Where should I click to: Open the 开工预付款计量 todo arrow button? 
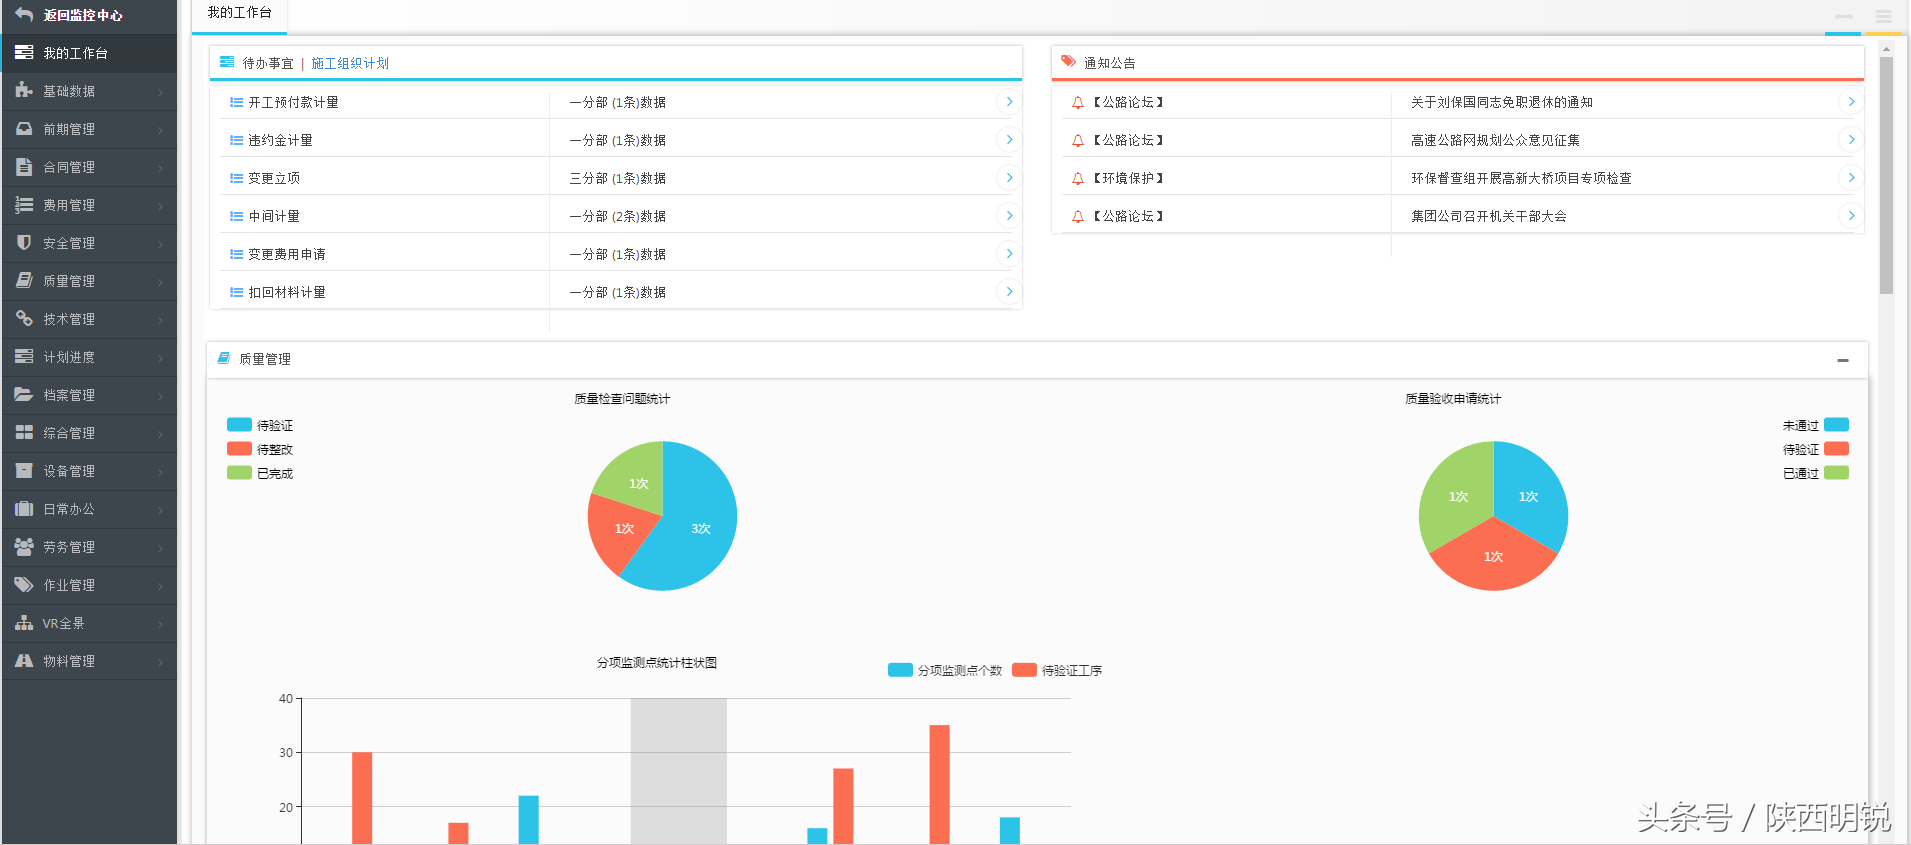[1009, 102]
